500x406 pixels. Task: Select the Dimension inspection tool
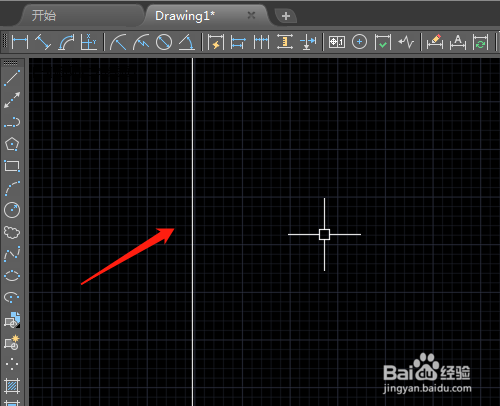383,42
